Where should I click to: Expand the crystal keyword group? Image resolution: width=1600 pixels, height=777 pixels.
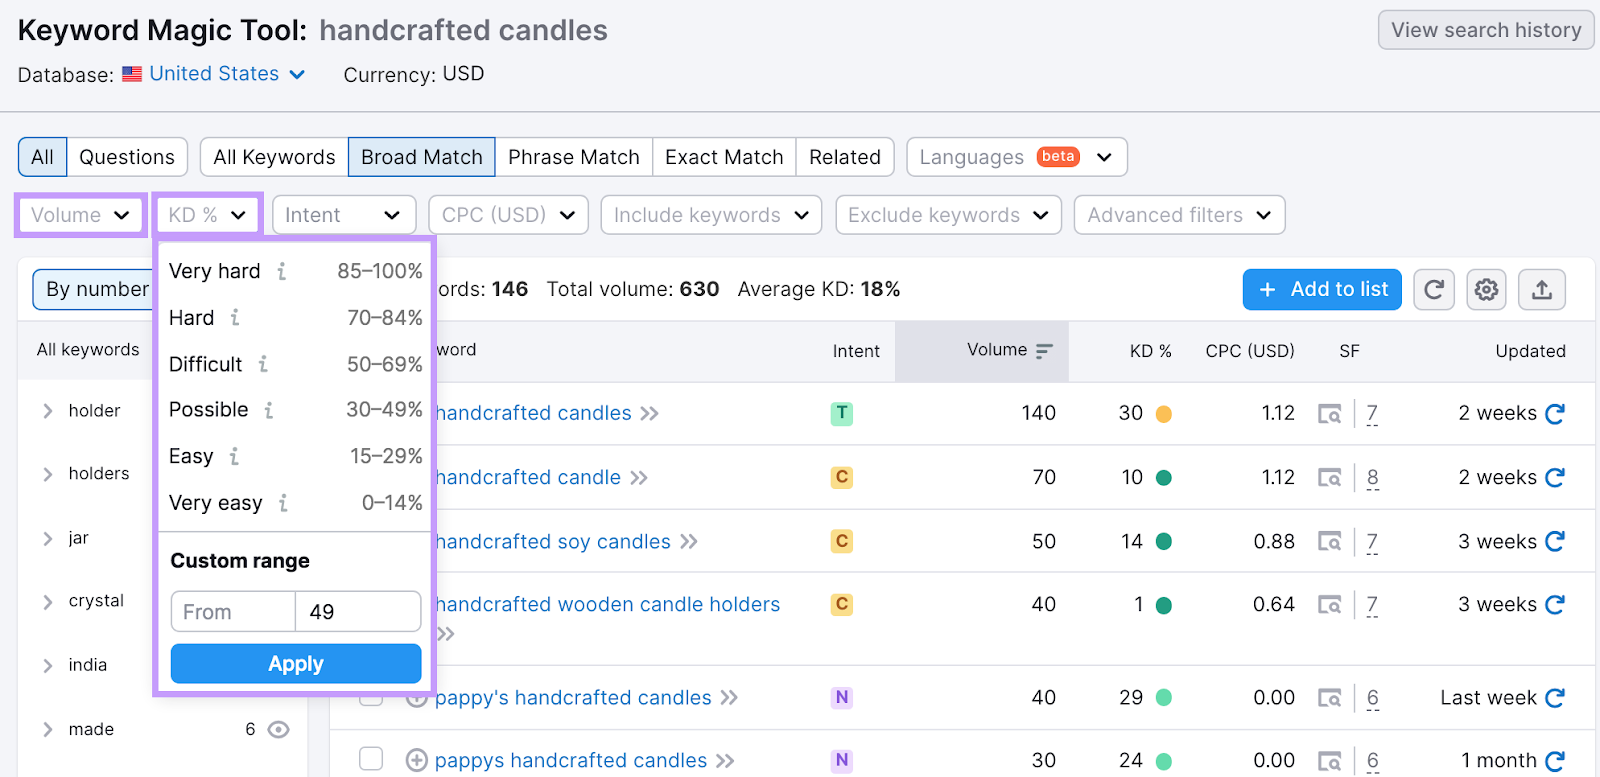click(x=47, y=602)
